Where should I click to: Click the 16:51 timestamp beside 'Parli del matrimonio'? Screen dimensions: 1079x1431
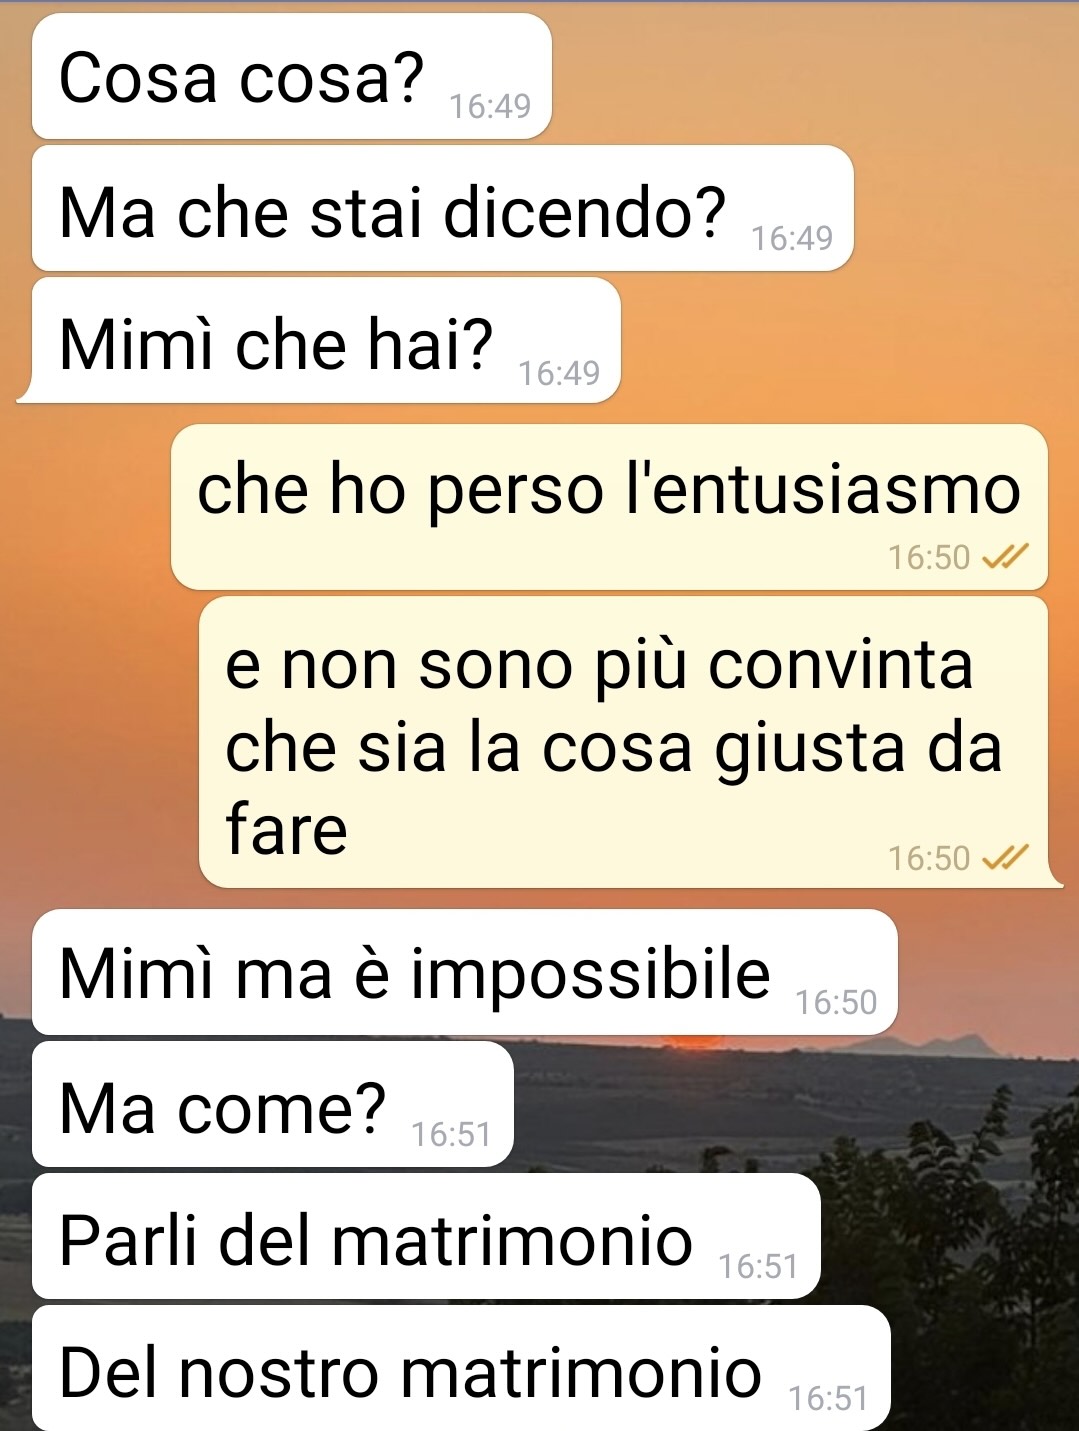(x=758, y=1266)
